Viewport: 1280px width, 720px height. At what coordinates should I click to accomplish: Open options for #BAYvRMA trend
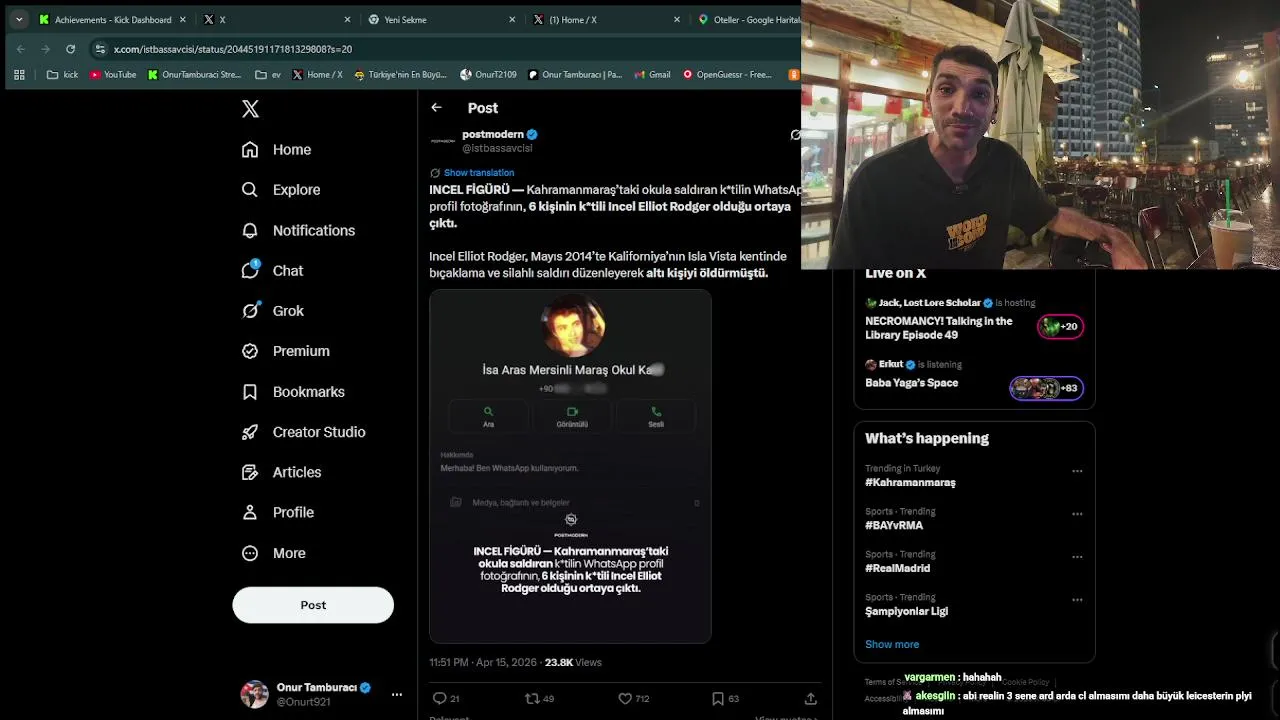click(x=1077, y=514)
